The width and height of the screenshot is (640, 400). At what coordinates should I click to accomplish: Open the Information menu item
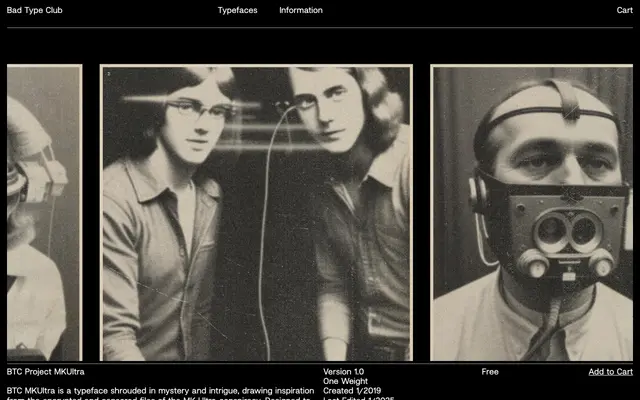[301, 10]
